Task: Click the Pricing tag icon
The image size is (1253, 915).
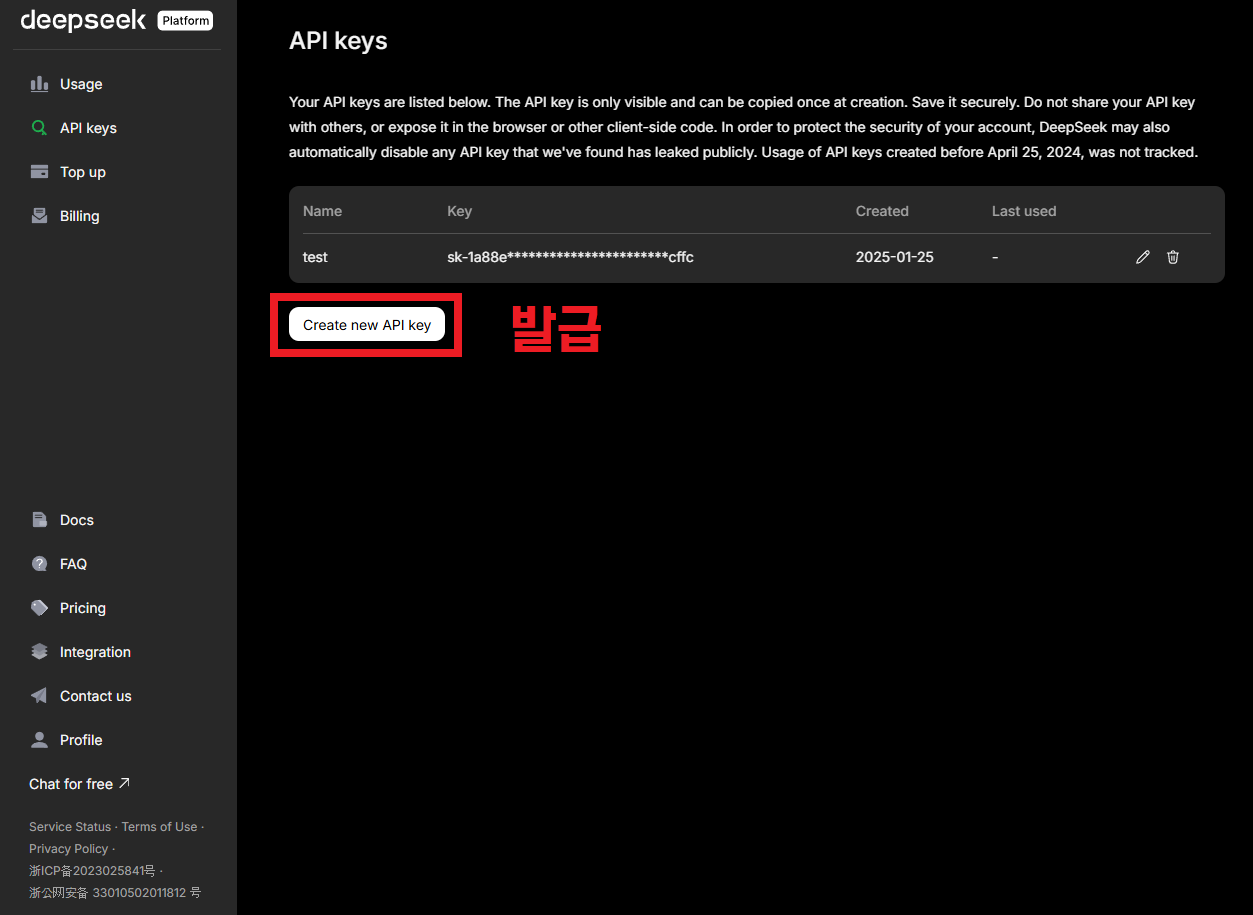Action: [40, 608]
